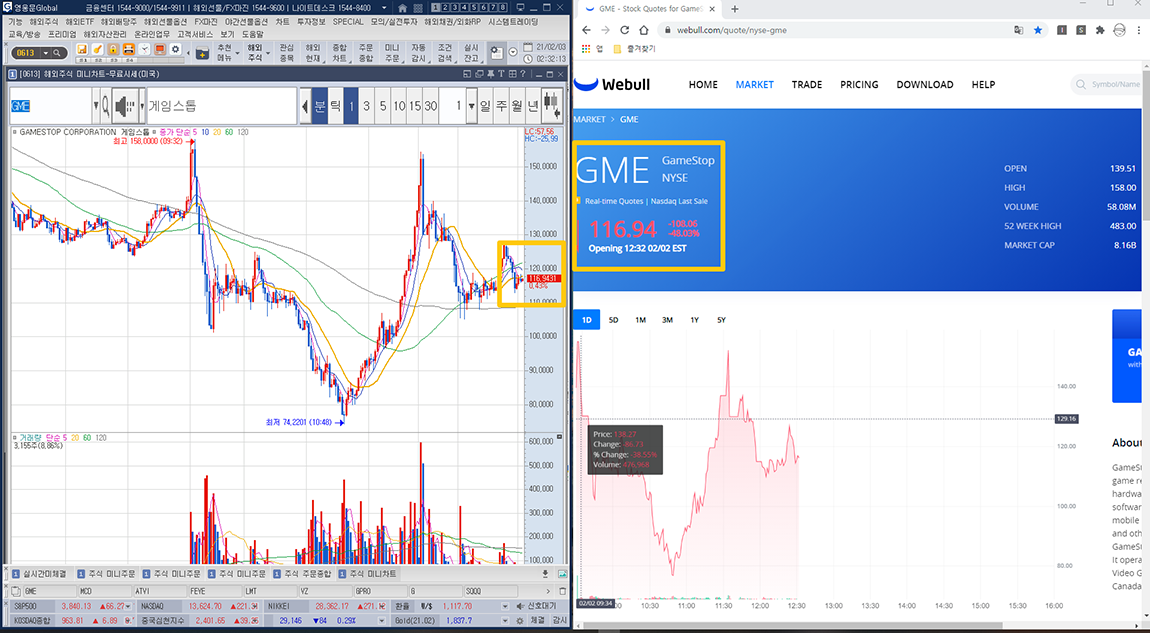1150x633 pixels.
Task: Click the pin icon in chart window title bar
Action: [491, 74]
